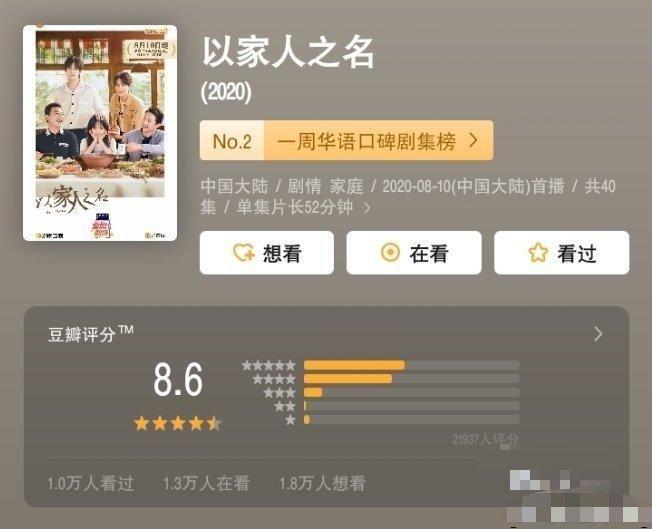Image resolution: width=652 pixels, height=529 pixels.
Task: Tap the No.2 rank badge
Action: click(232, 141)
